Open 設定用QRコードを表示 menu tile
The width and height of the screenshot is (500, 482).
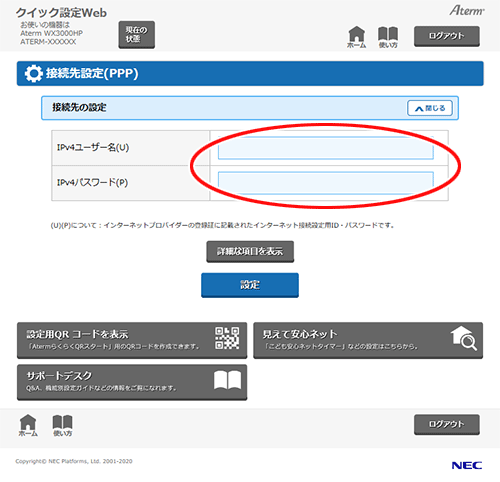pos(132,340)
